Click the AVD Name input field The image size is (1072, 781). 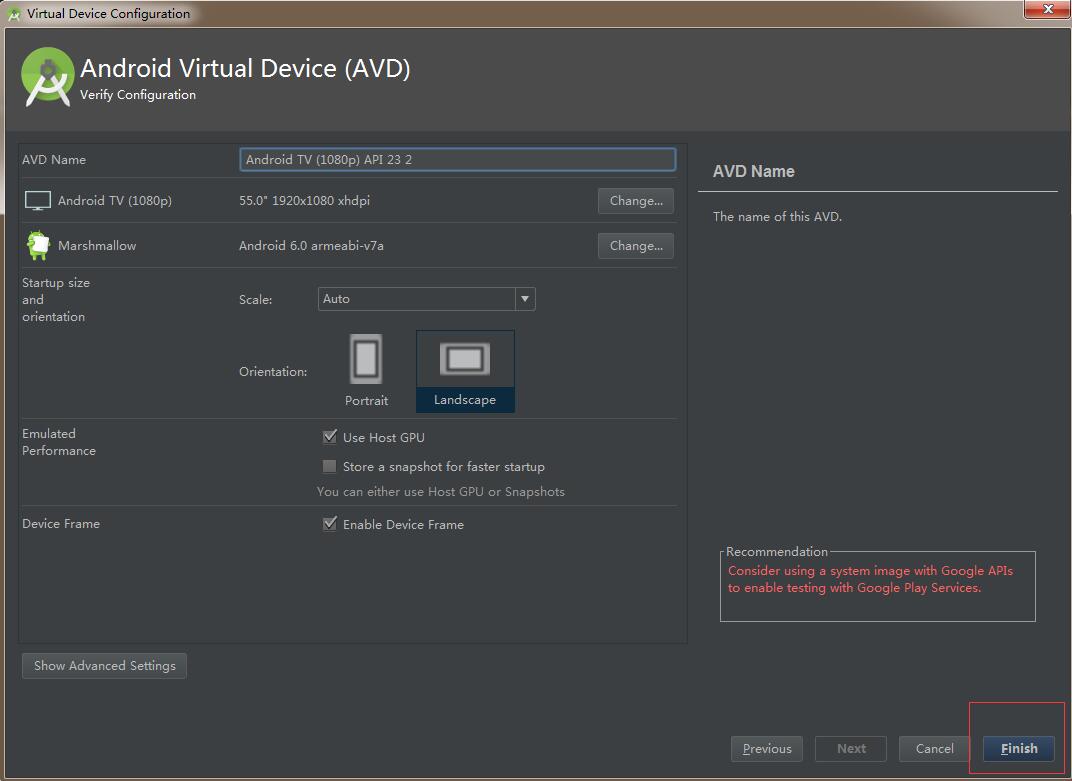(457, 159)
